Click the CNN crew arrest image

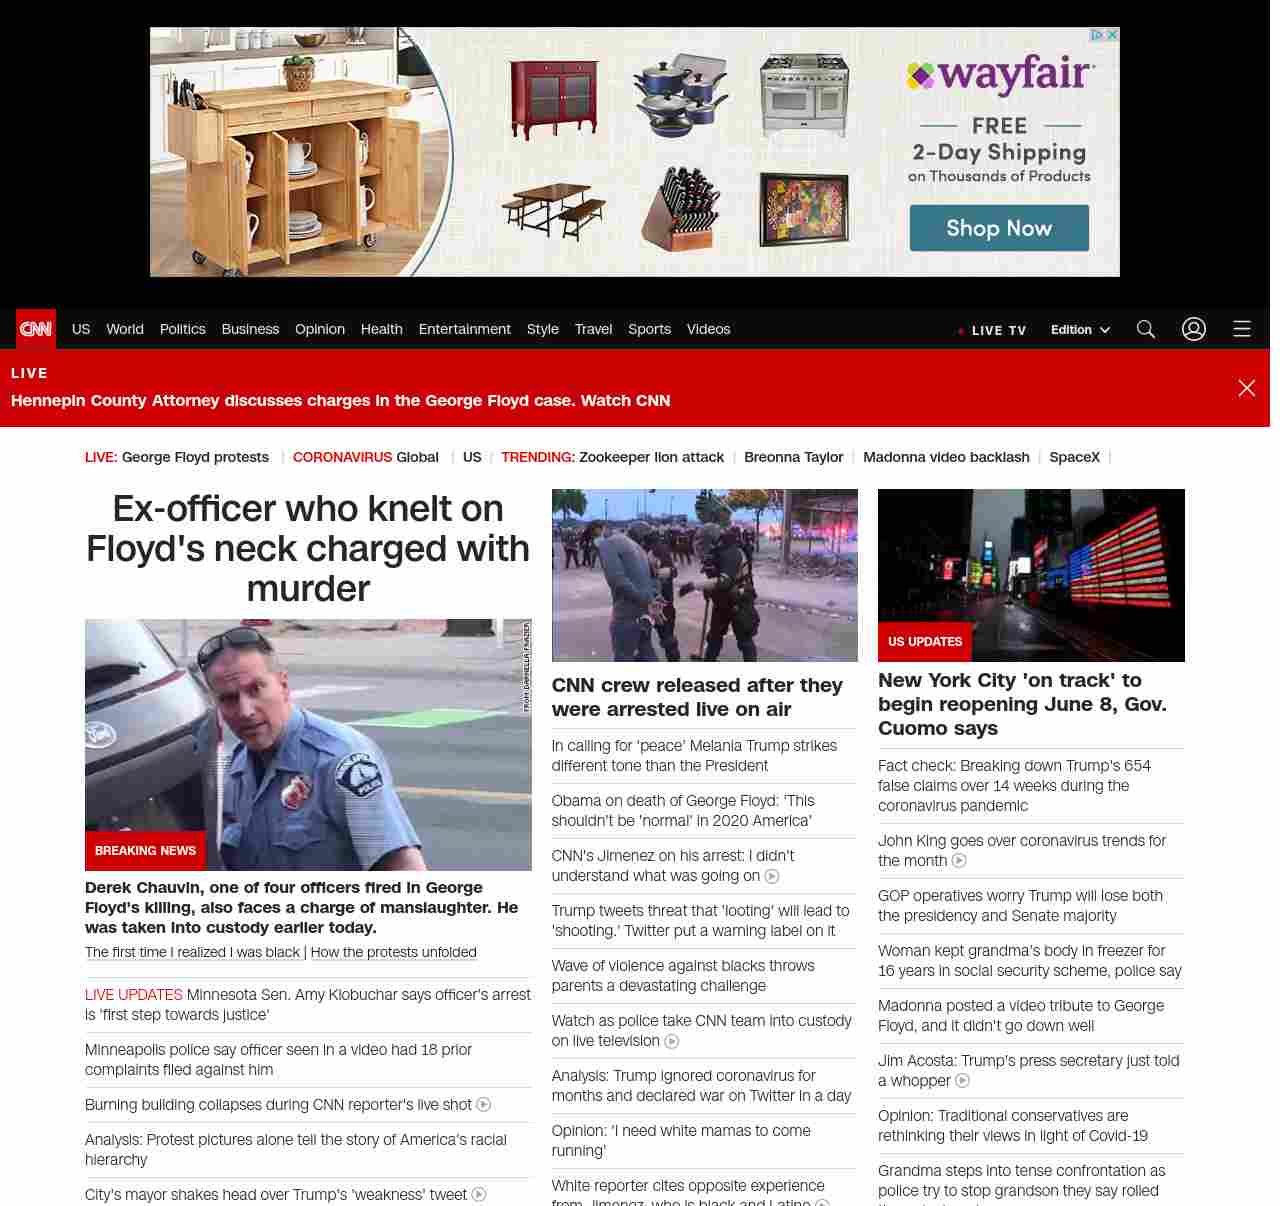point(704,575)
